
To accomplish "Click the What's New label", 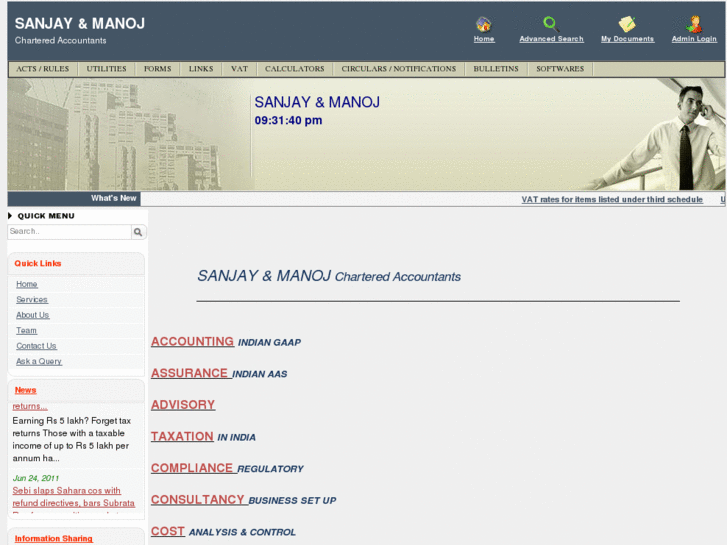I will click(x=114, y=198).
